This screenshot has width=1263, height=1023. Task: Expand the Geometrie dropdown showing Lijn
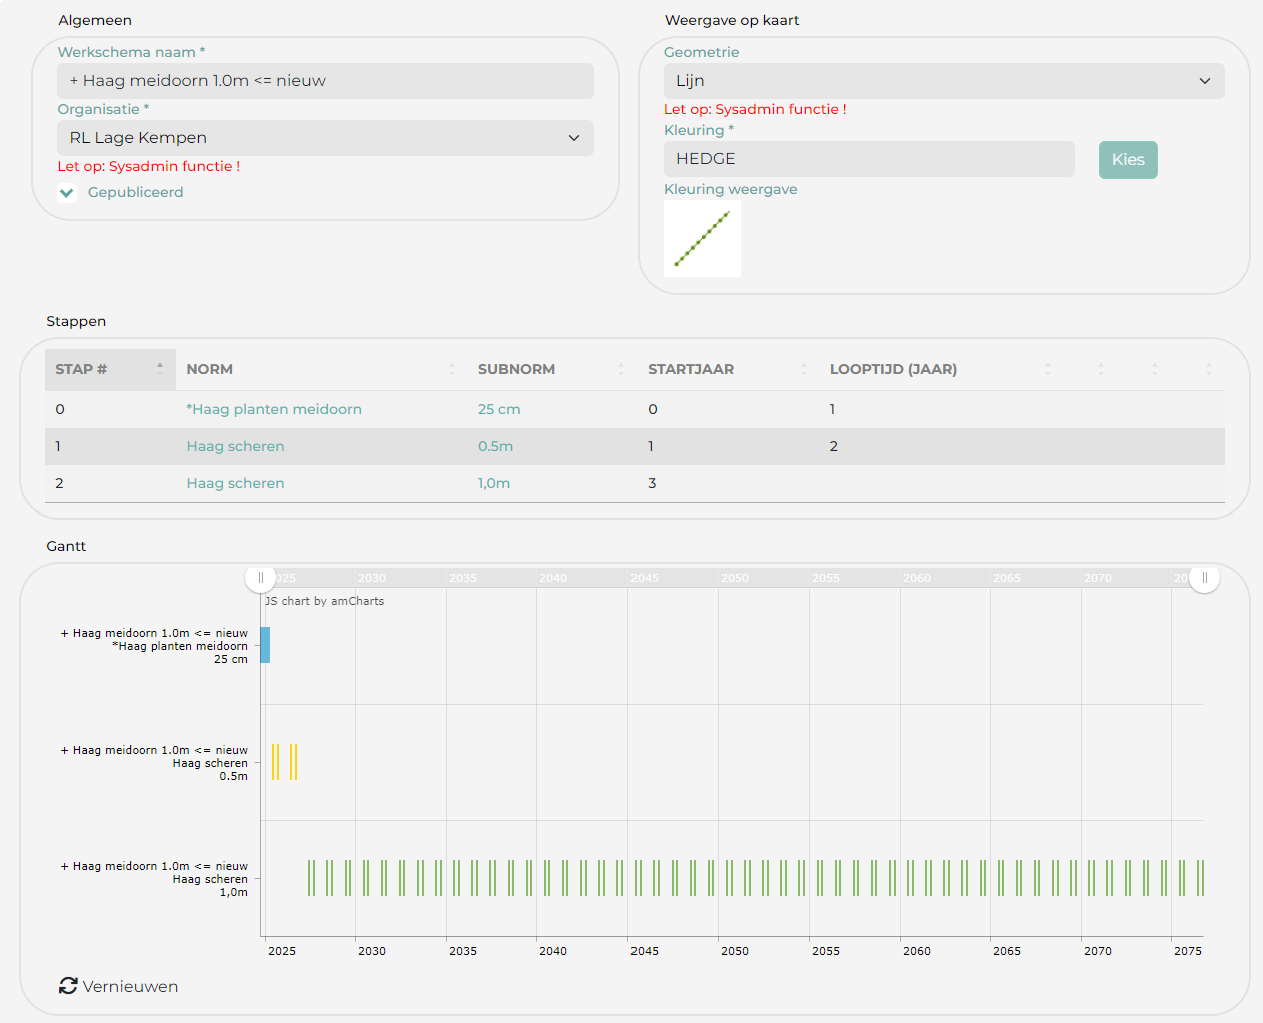point(943,81)
